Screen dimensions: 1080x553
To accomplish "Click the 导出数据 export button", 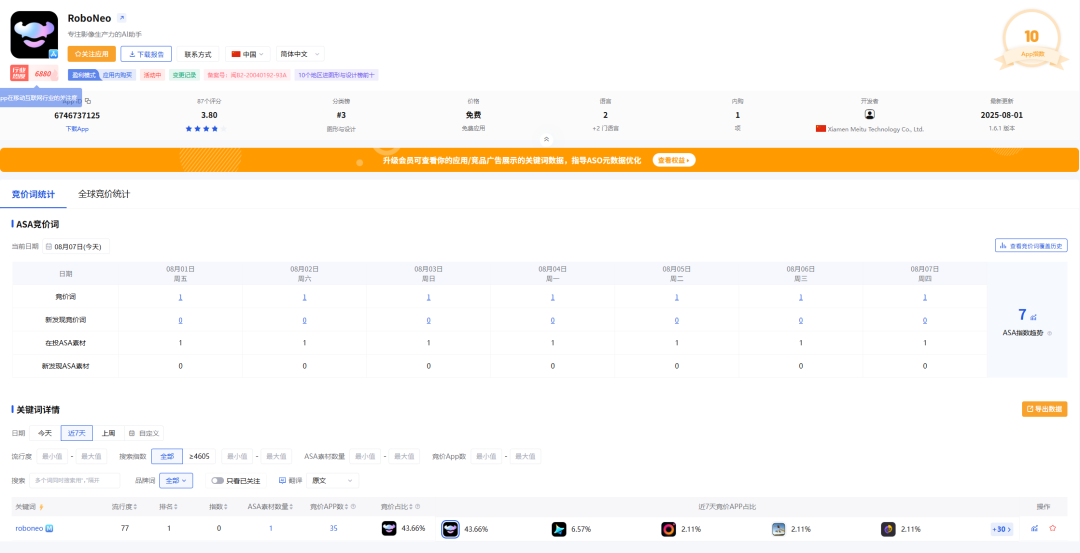I will [x=1044, y=409].
